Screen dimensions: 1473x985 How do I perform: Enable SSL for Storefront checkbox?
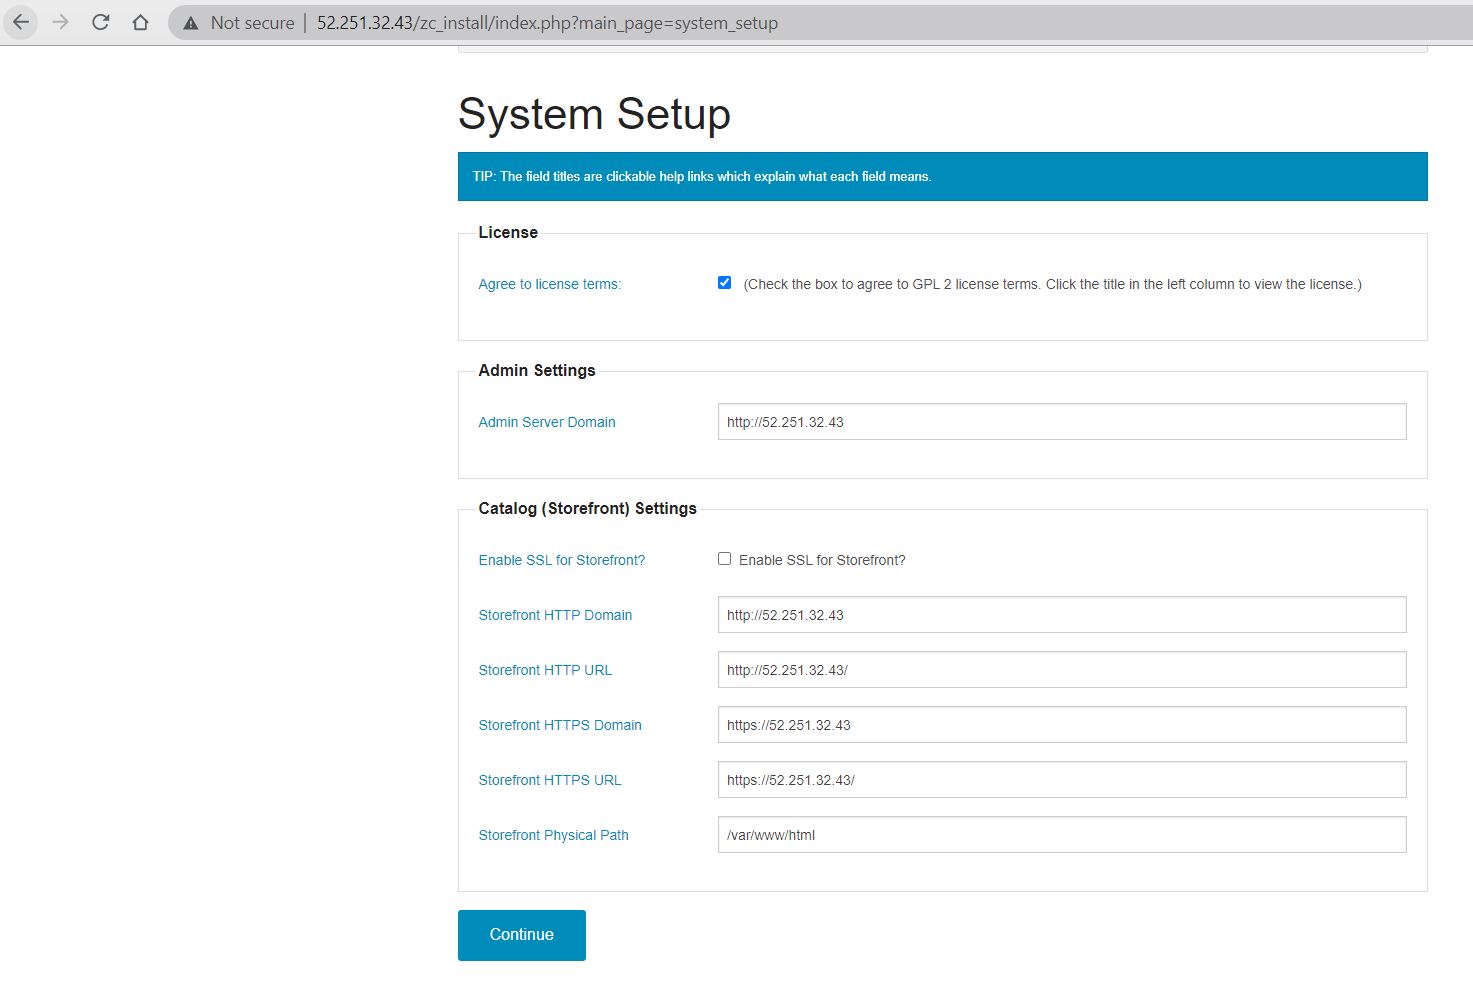[x=724, y=559]
